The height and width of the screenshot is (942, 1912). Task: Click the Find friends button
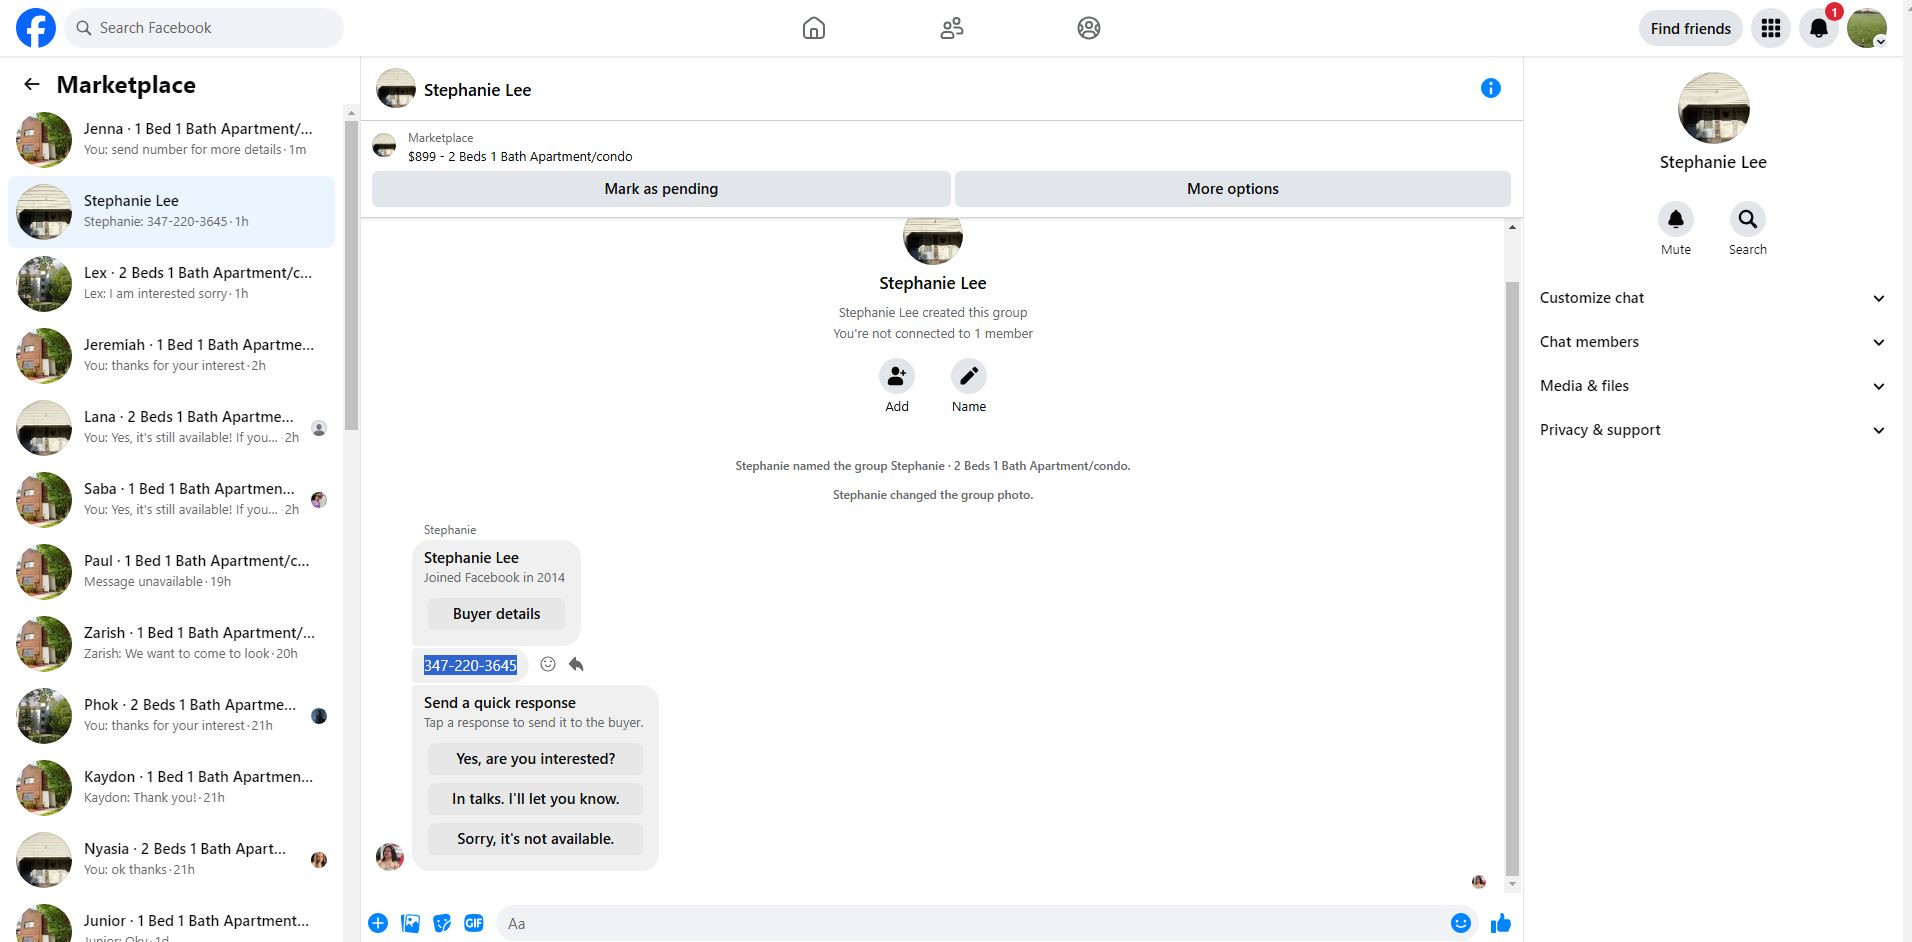pyautogui.click(x=1690, y=28)
